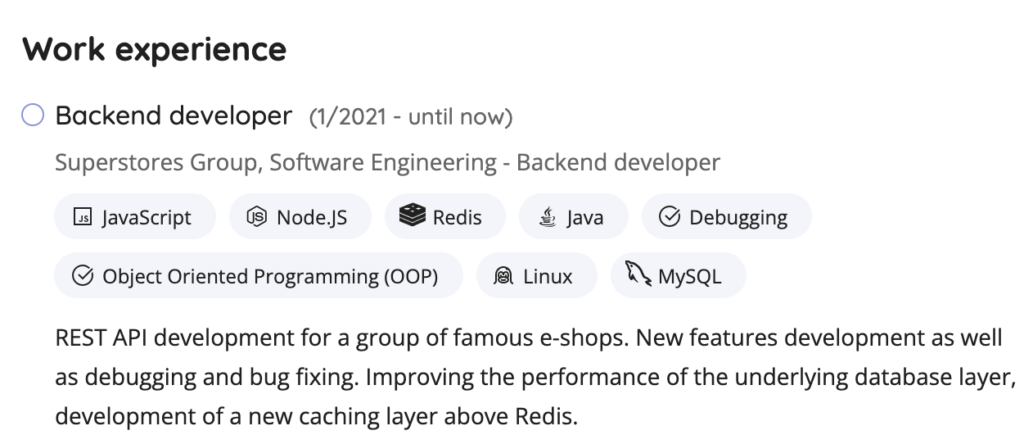Click the Backend developer job title
Viewport: 1024px width, 435px height.
(x=173, y=117)
